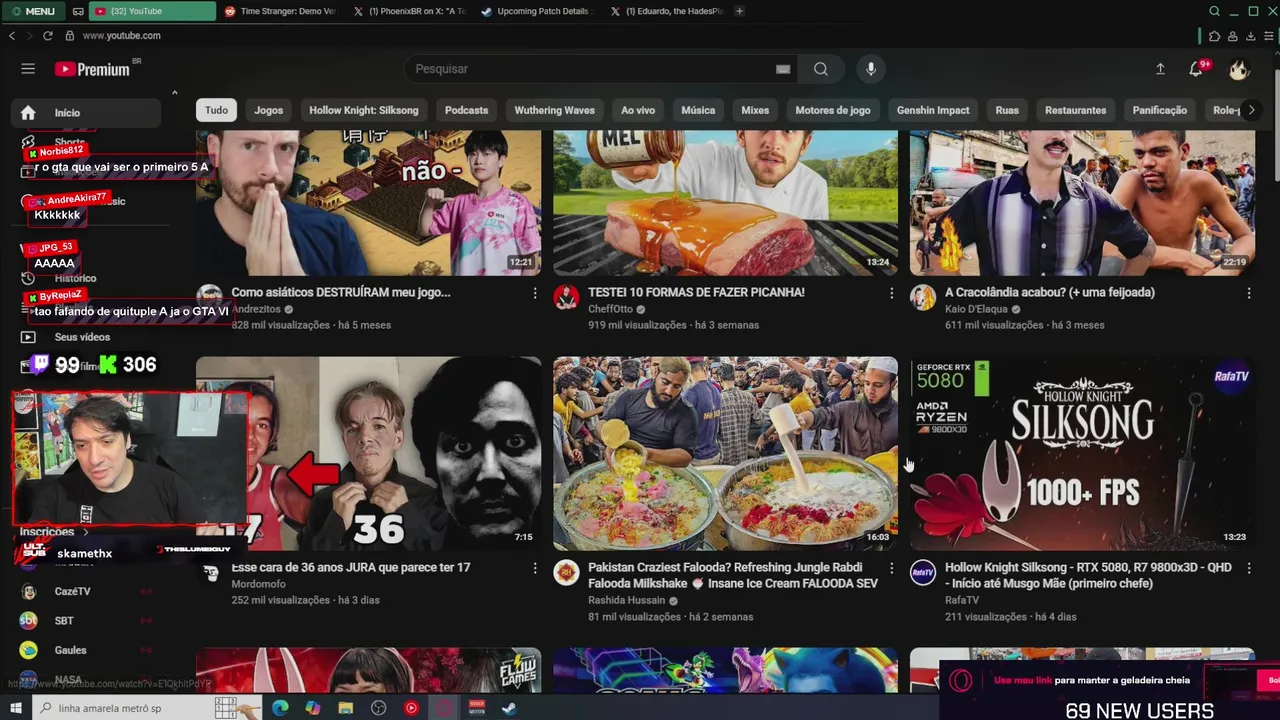The height and width of the screenshot is (720, 1280).
Task: Open the Create upload icon
Action: tap(1160, 69)
